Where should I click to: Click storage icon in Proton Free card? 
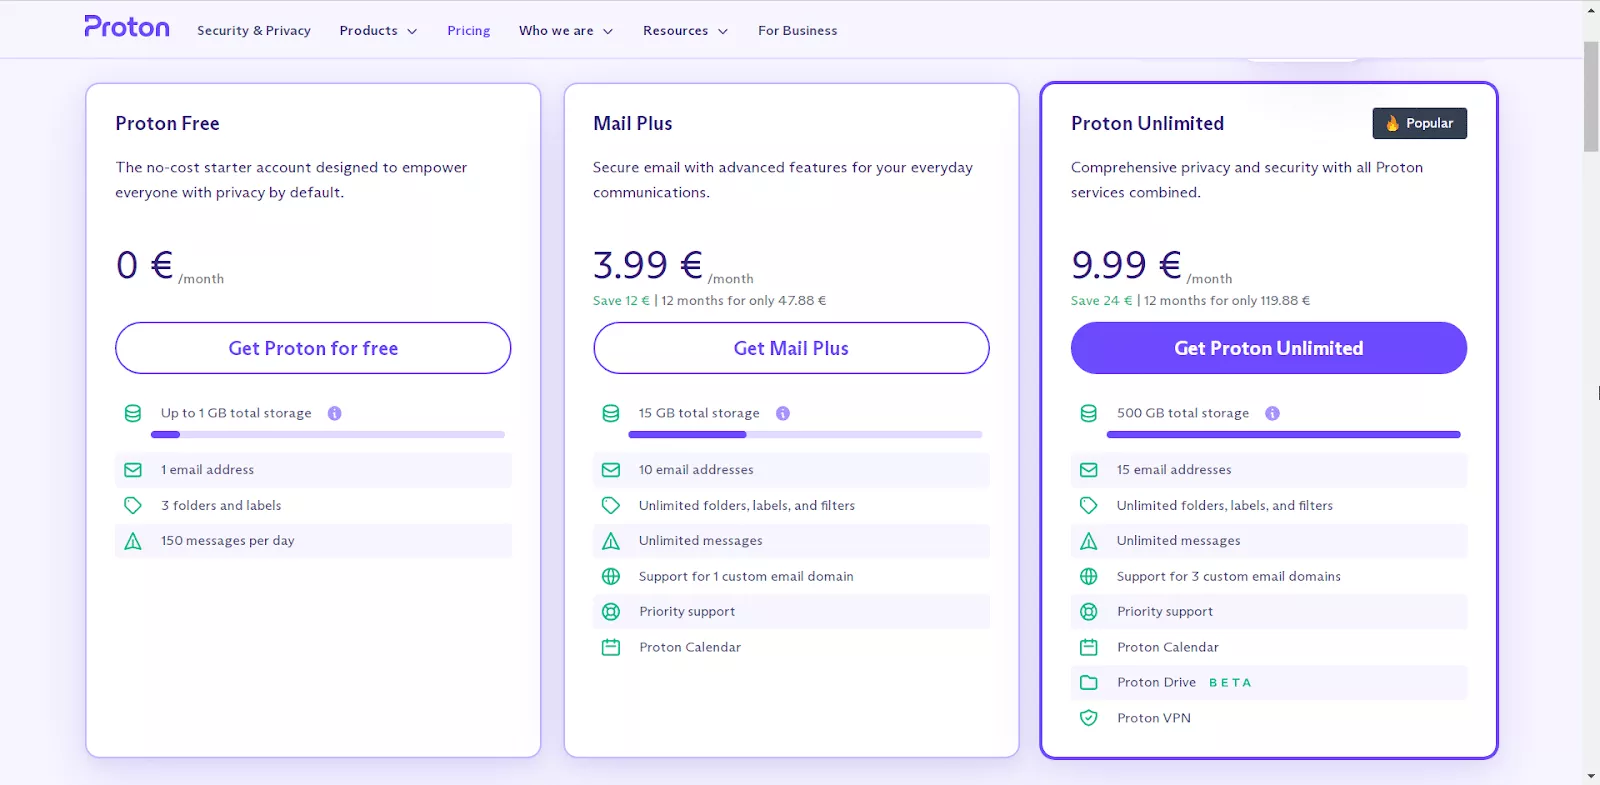point(133,413)
